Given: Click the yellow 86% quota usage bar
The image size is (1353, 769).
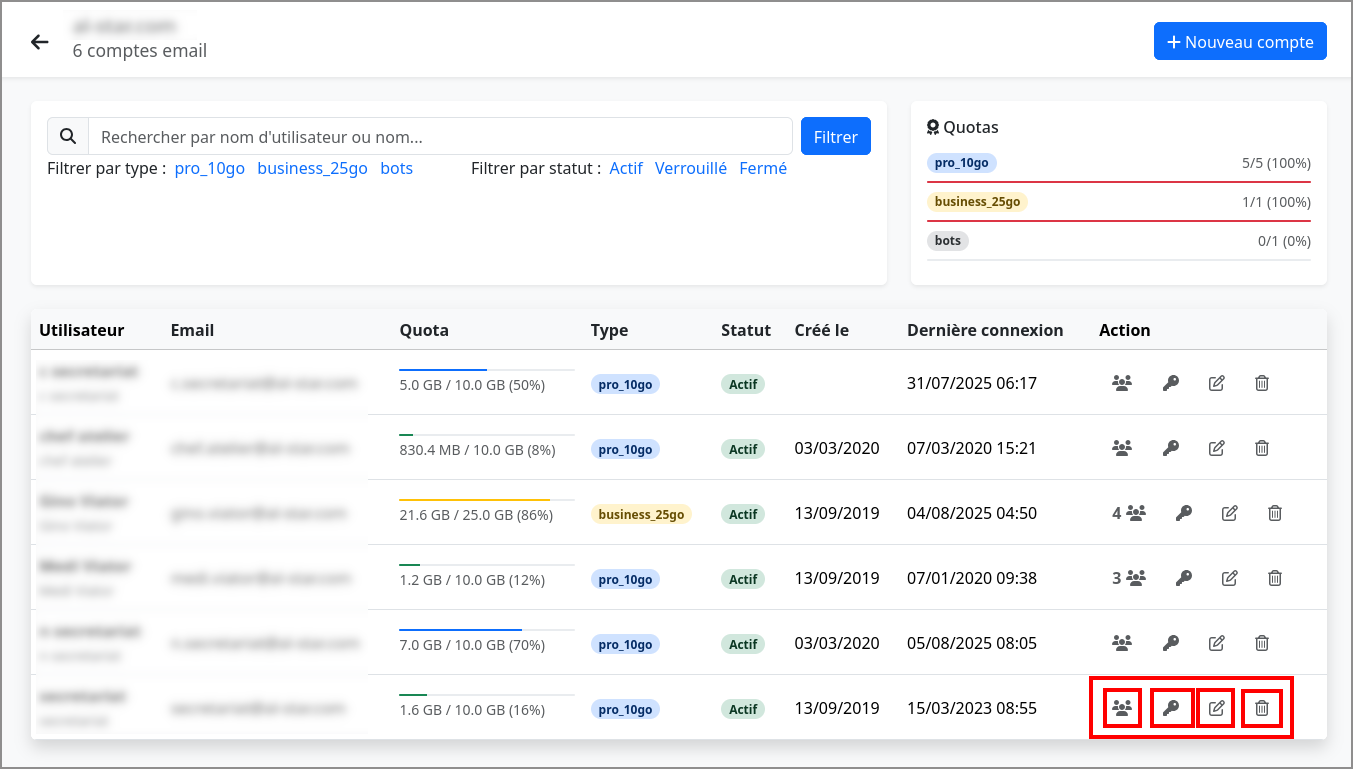Looking at the screenshot, I should pos(475,500).
